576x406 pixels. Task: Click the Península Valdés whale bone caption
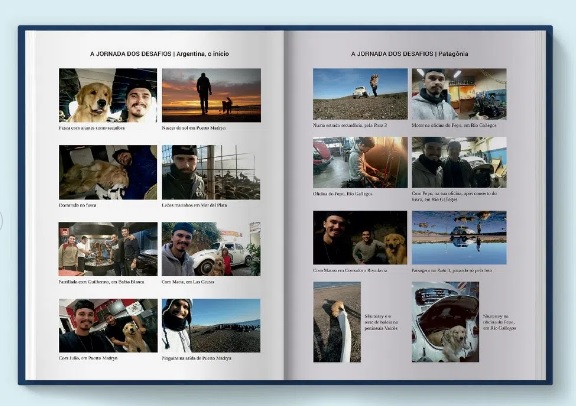[x=382, y=322]
